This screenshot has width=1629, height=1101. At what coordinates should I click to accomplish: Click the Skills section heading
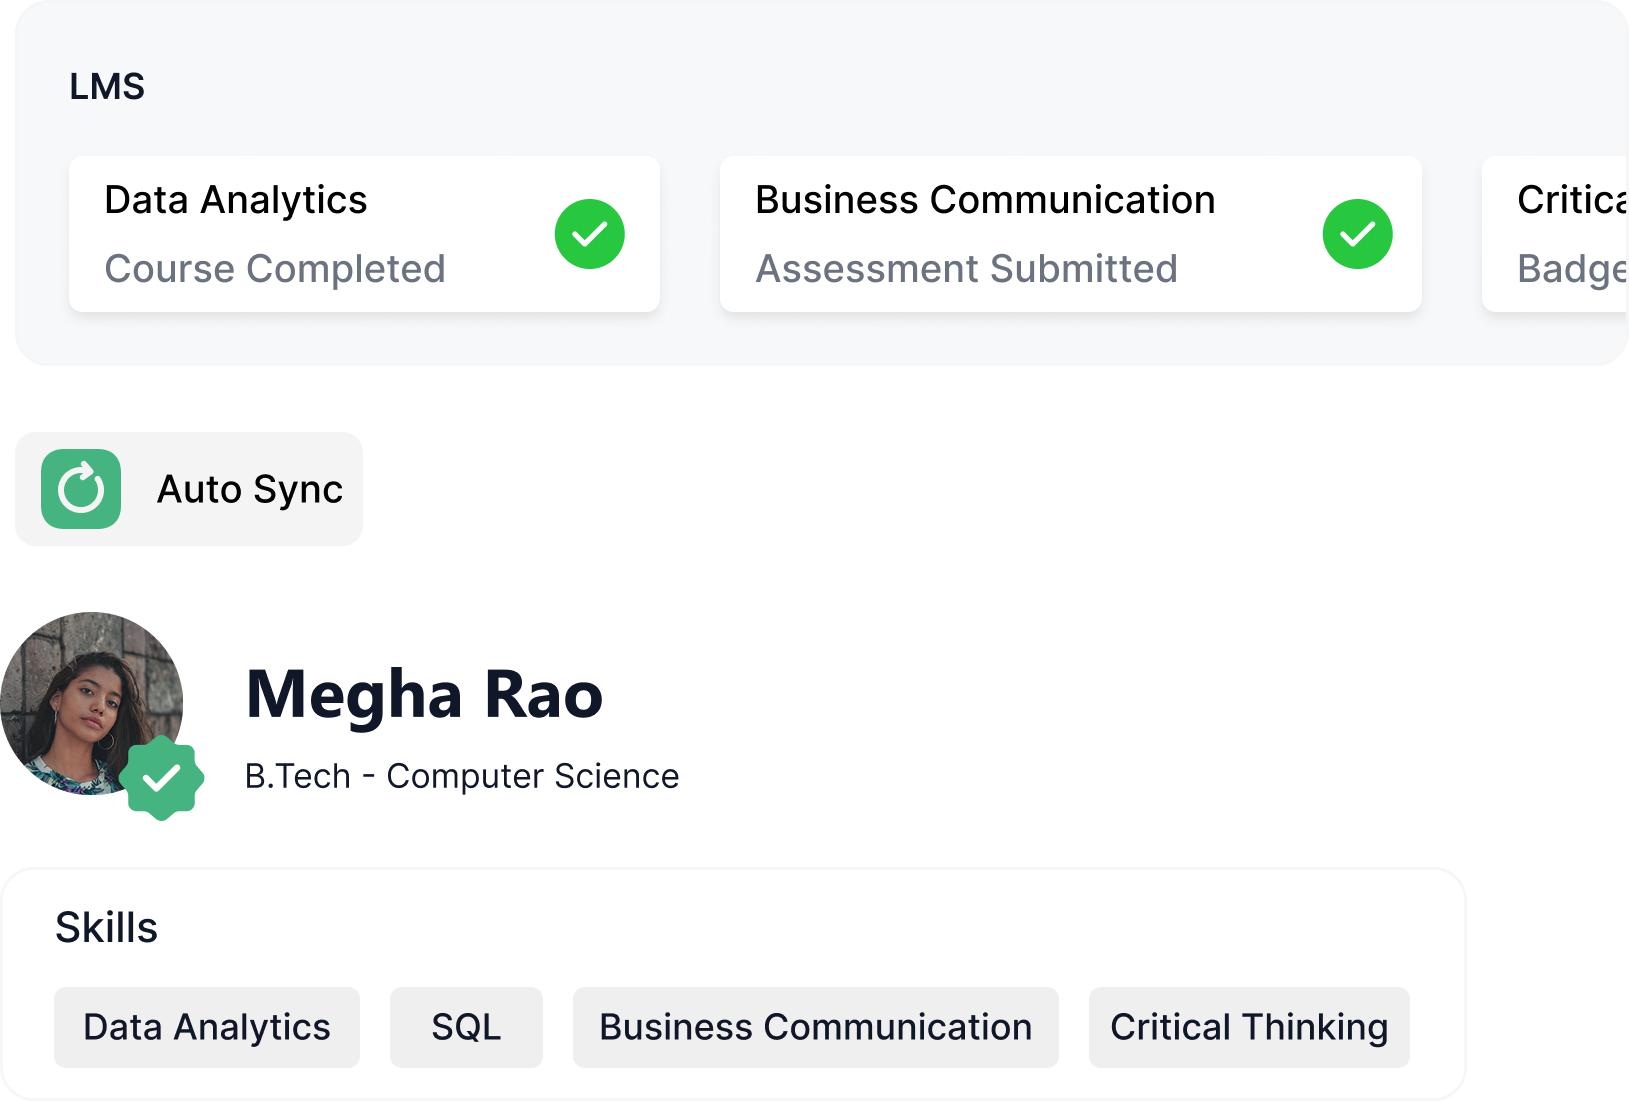tap(106, 928)
